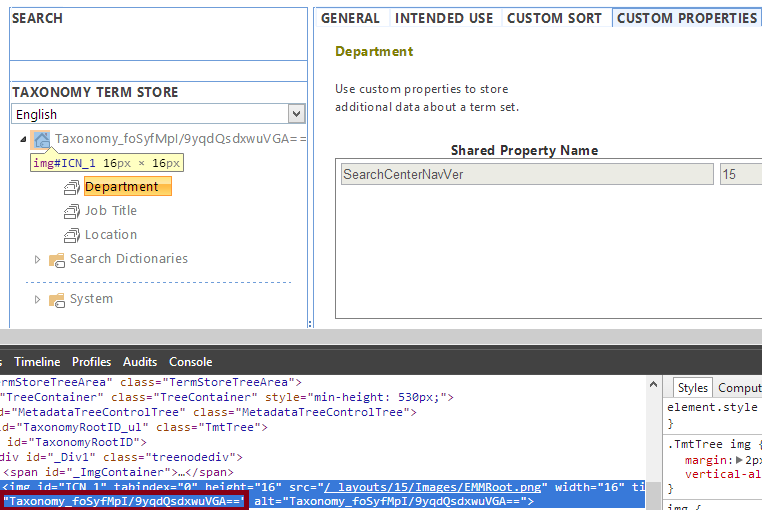This screenshot has height=510, width=762.
Task: Click the Location term set icon
Action: [72, 235]
